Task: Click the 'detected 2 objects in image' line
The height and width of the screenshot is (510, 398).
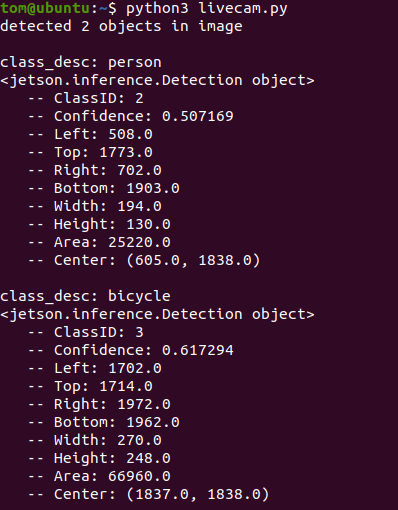Action: [x=121, y=27]
